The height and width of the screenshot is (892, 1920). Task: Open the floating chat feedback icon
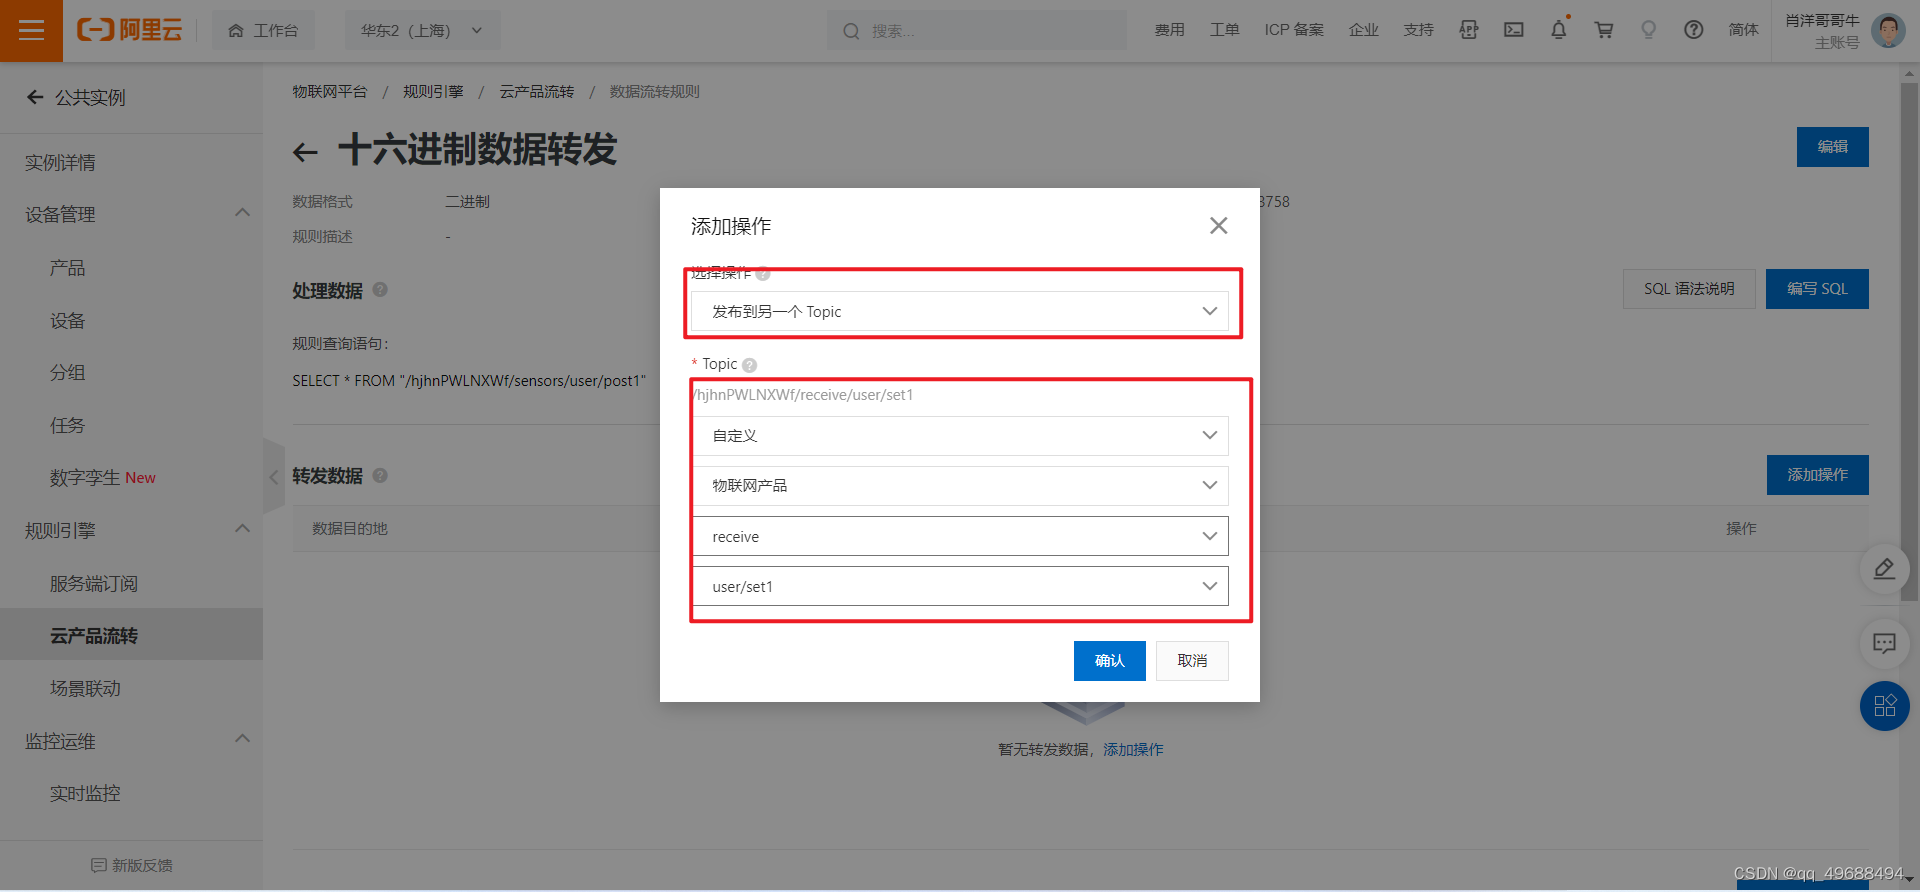tap(1884, 643)
